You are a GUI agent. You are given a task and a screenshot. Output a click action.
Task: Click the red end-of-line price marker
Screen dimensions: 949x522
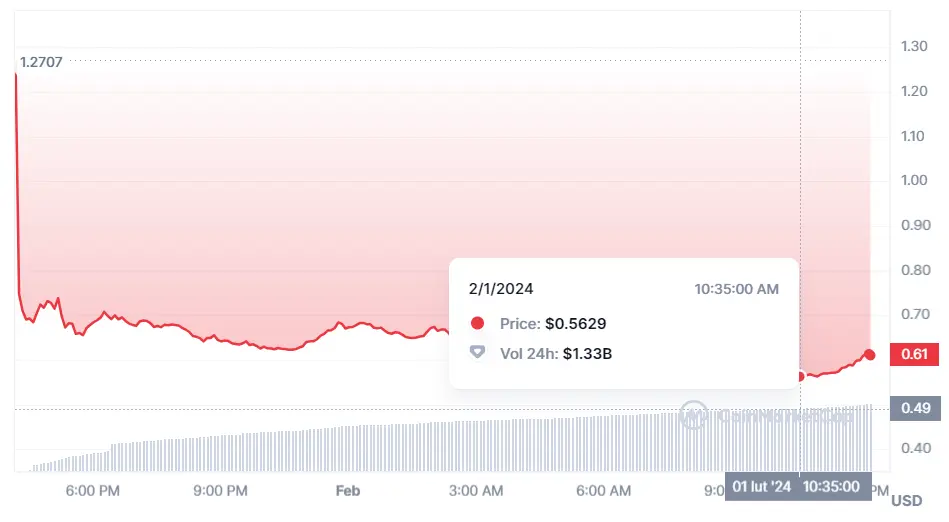(x=870, y=355)
